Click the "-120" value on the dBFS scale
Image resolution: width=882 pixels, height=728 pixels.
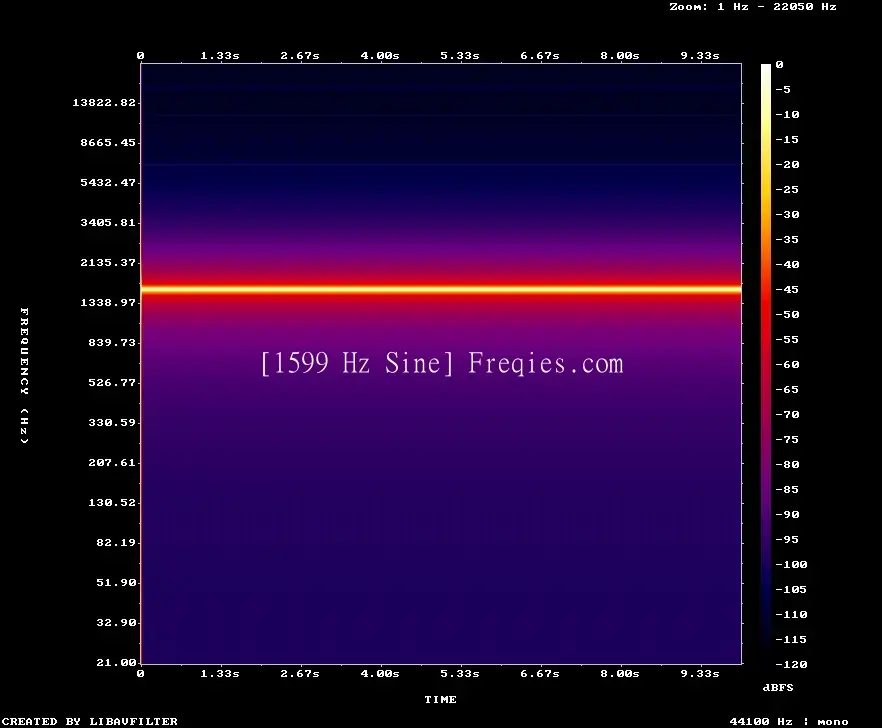[791, 664]
